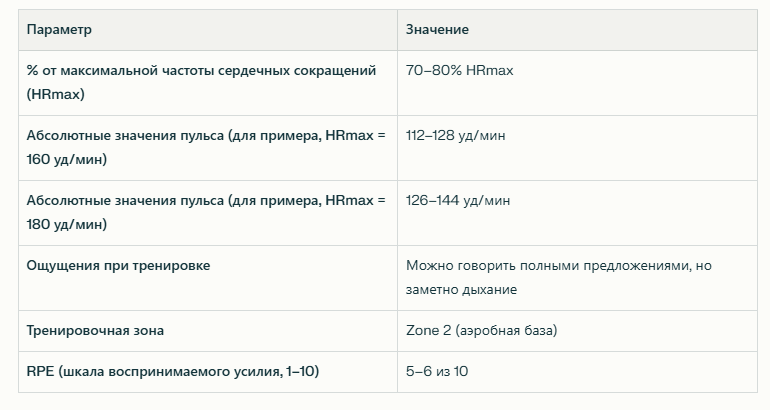The image size is (770, 410).
Task: Click the "заметно дыхание" text line
Action: pos(461,290)
